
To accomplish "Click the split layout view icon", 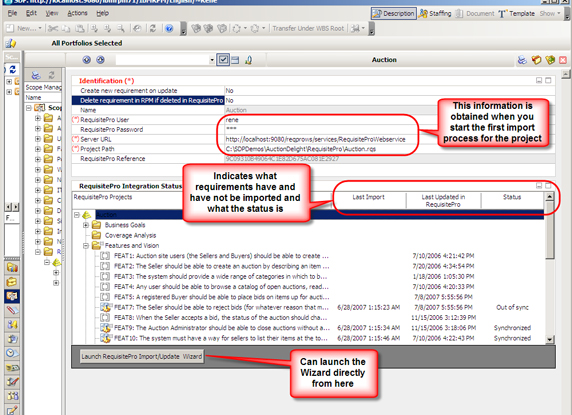I will [x=235, y=60].
